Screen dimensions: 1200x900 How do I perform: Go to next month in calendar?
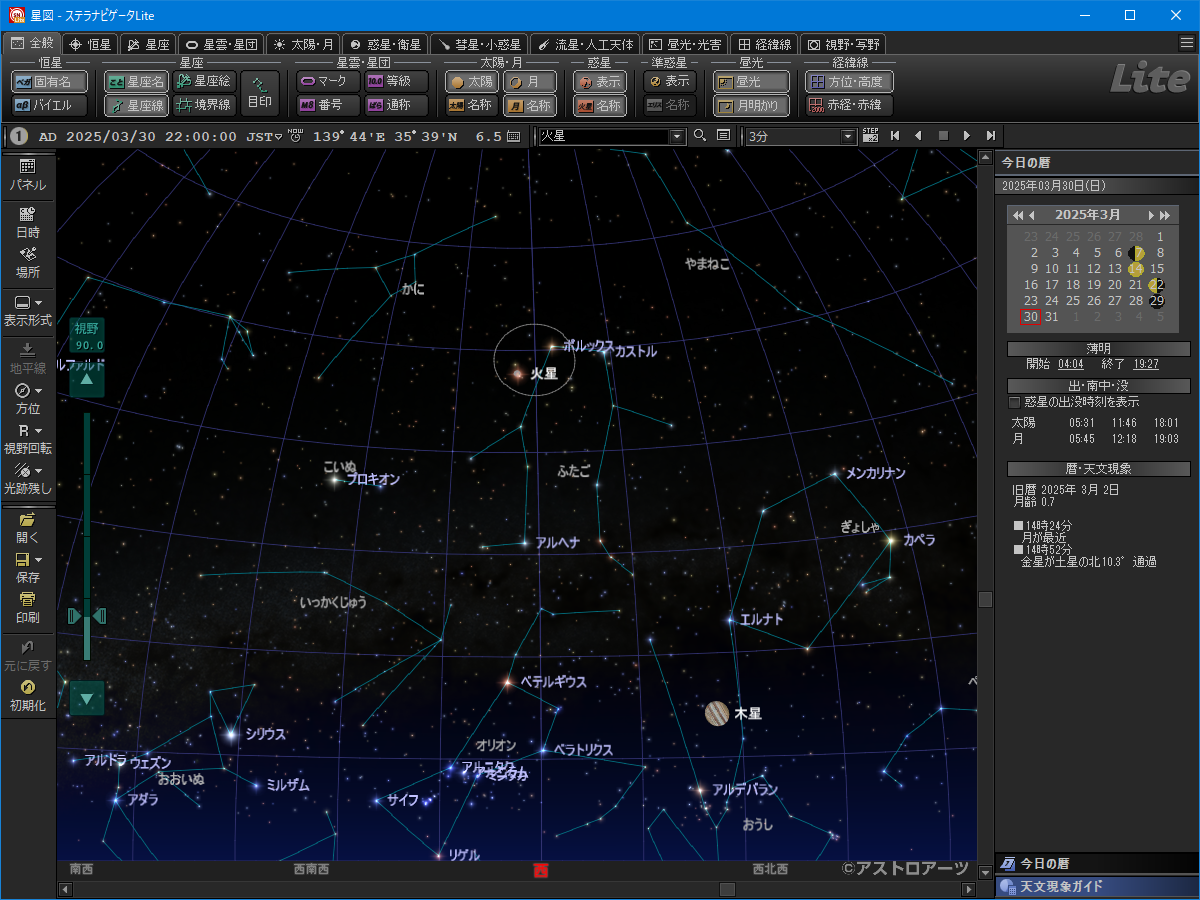[1151, 215]
